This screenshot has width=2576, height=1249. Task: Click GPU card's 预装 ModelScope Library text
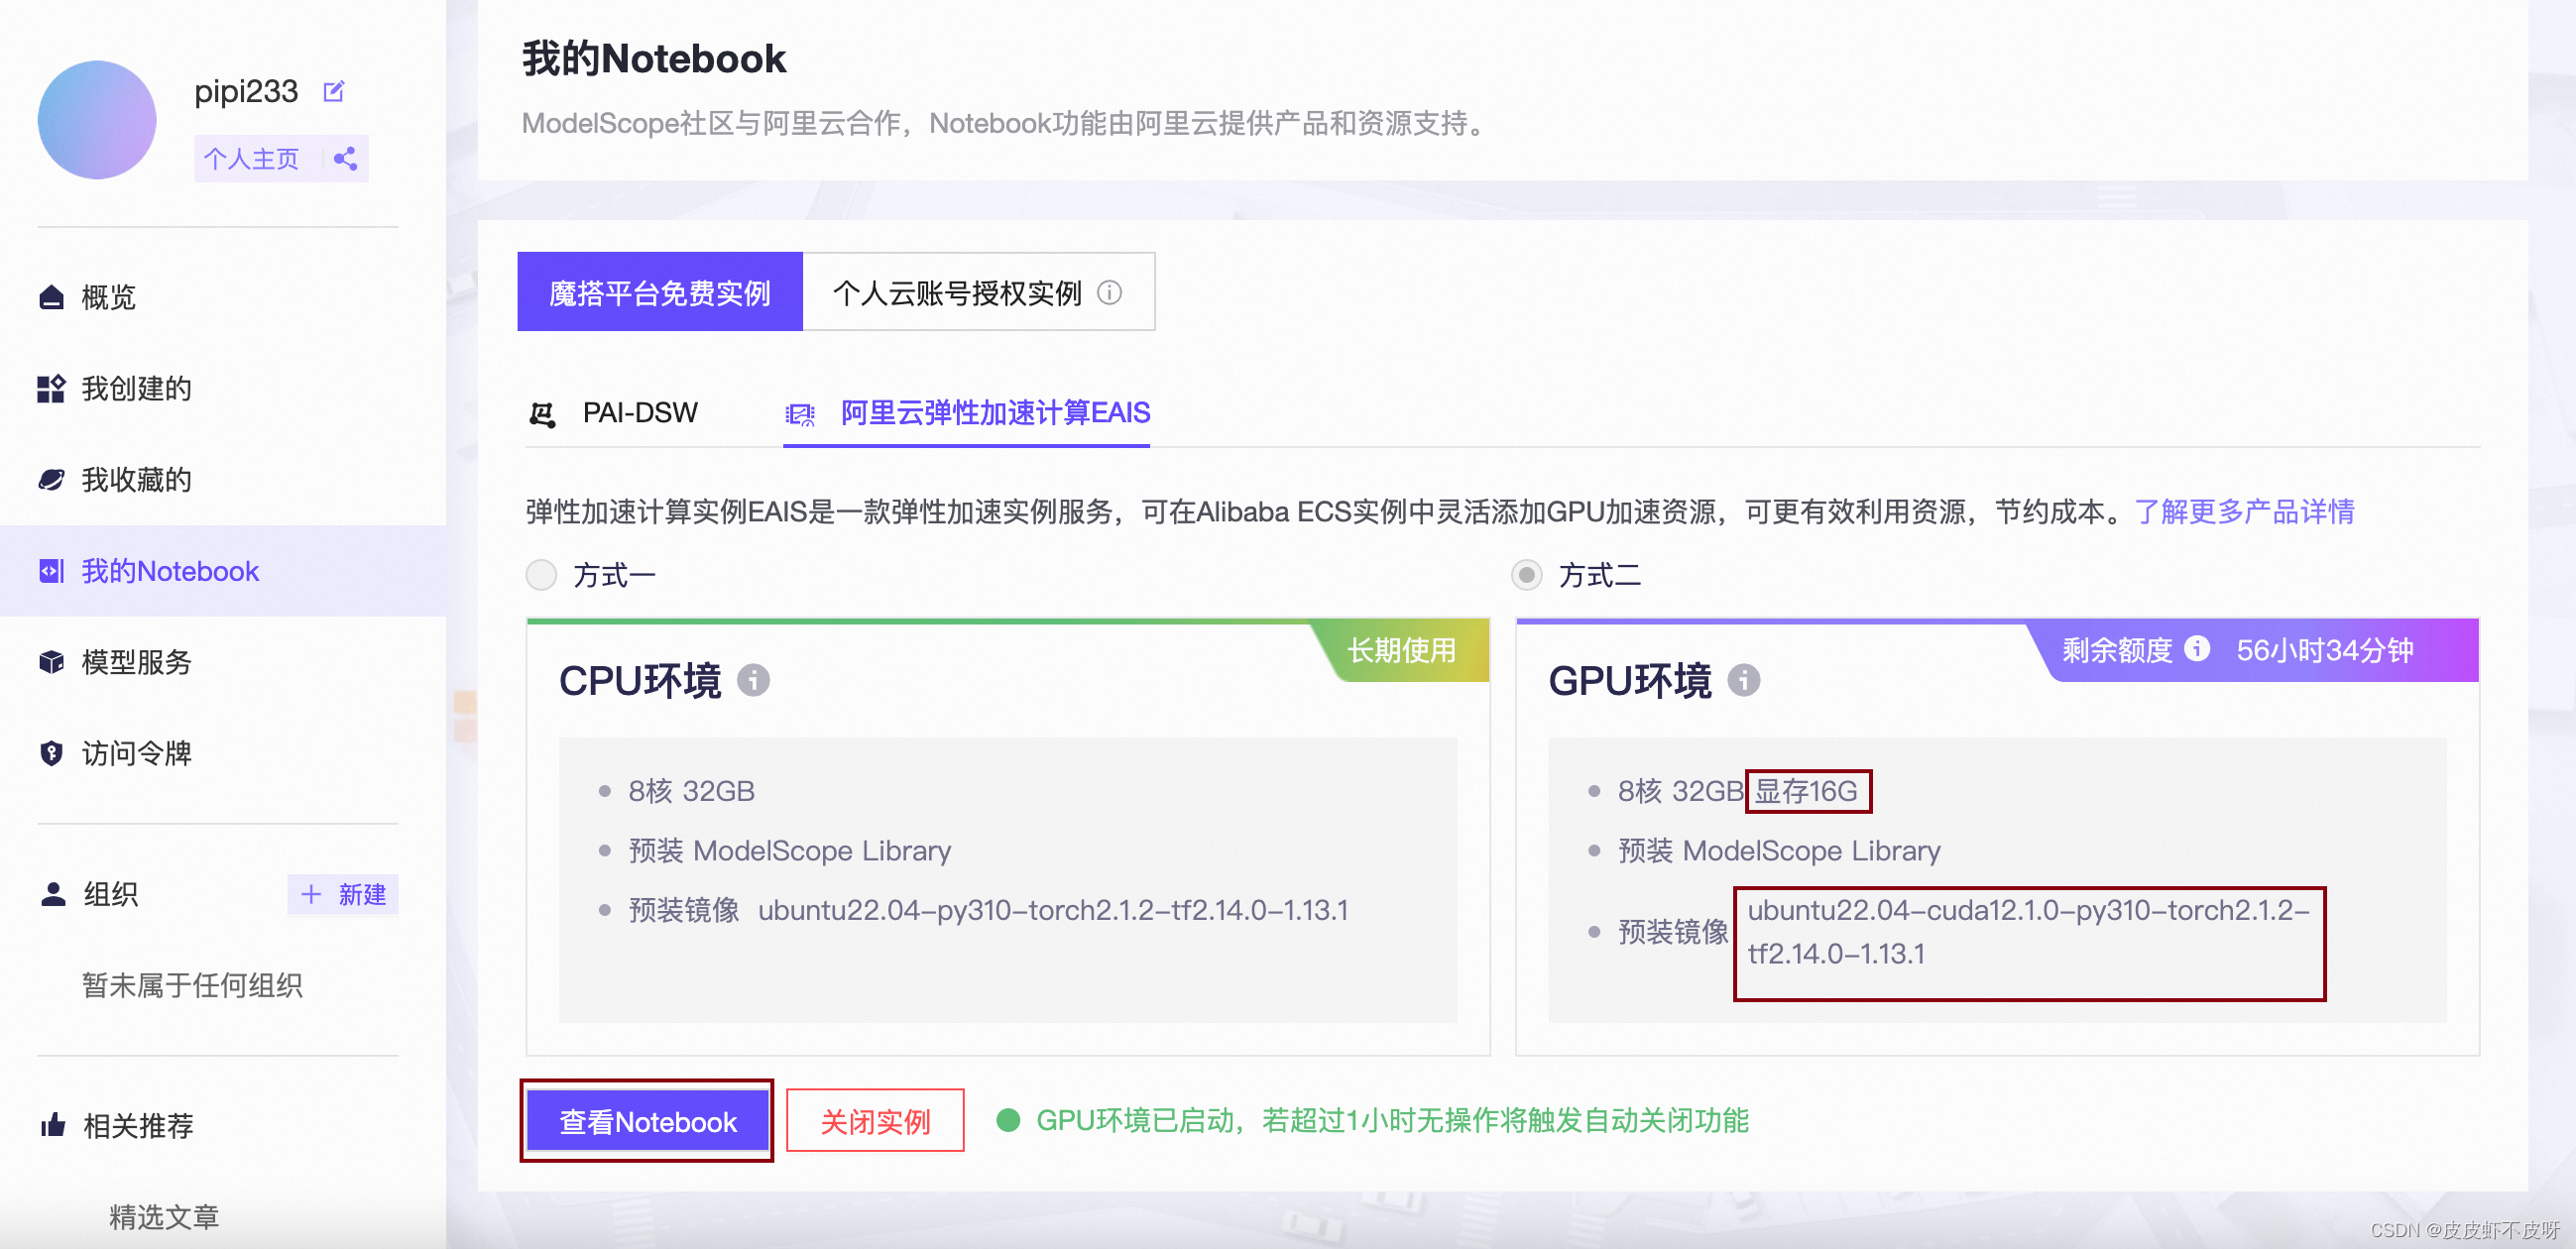tap(1779, 851)
